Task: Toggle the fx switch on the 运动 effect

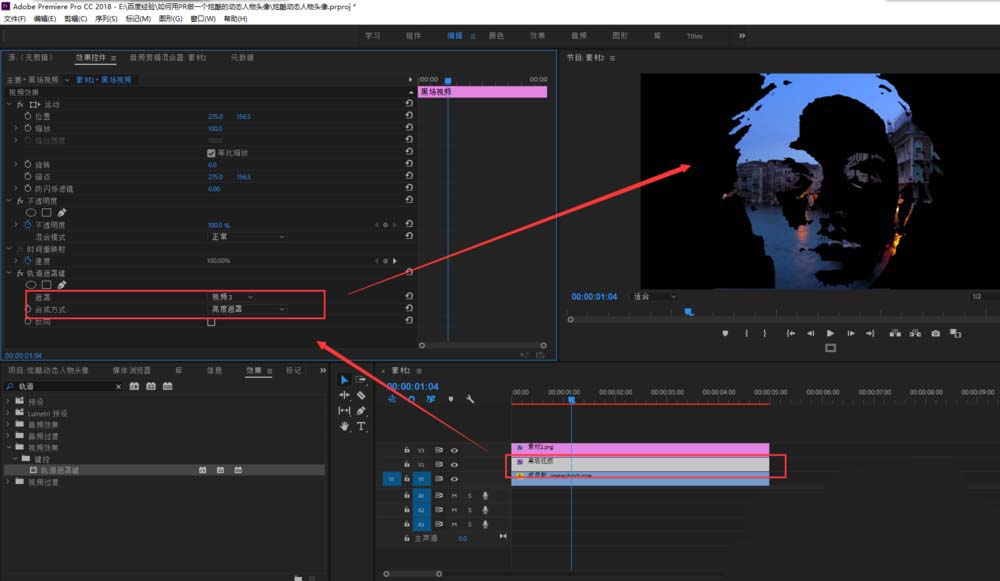Action: 20,104
